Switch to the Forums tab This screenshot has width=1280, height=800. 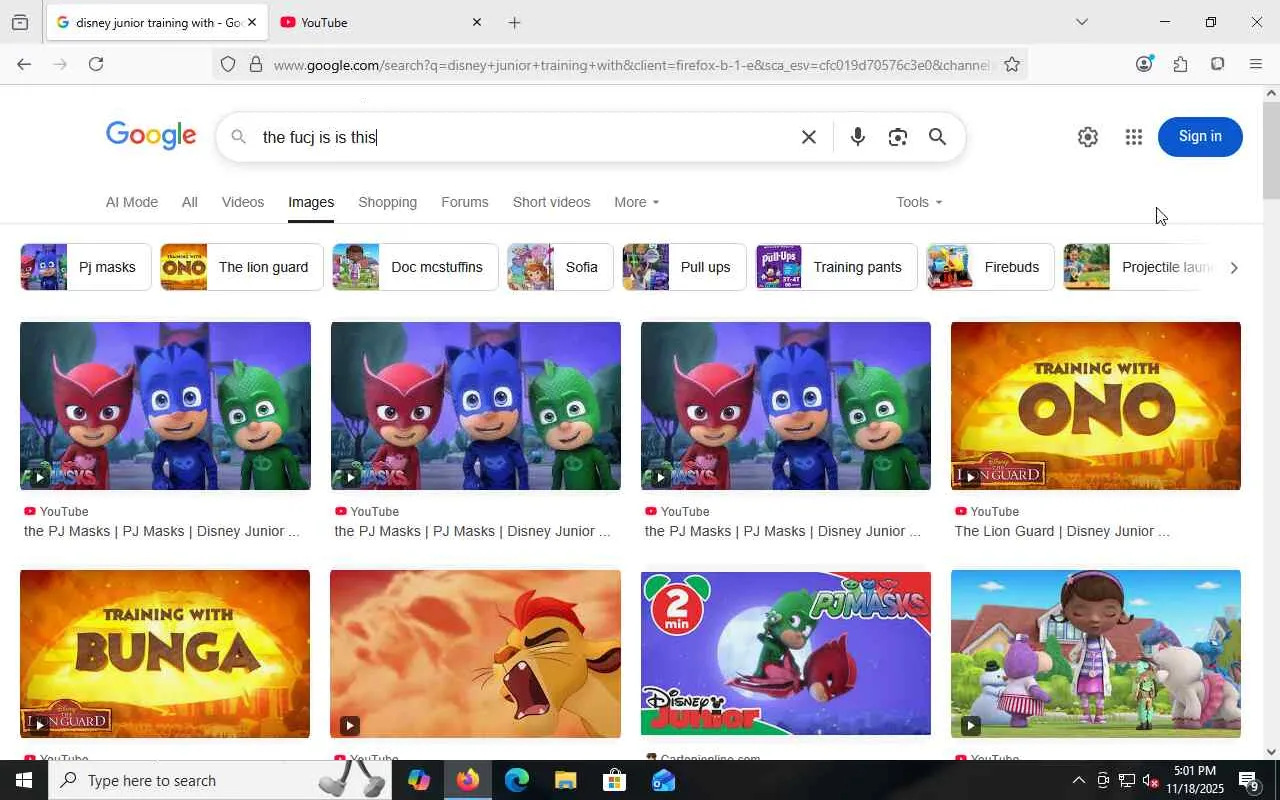click(465, 202)
